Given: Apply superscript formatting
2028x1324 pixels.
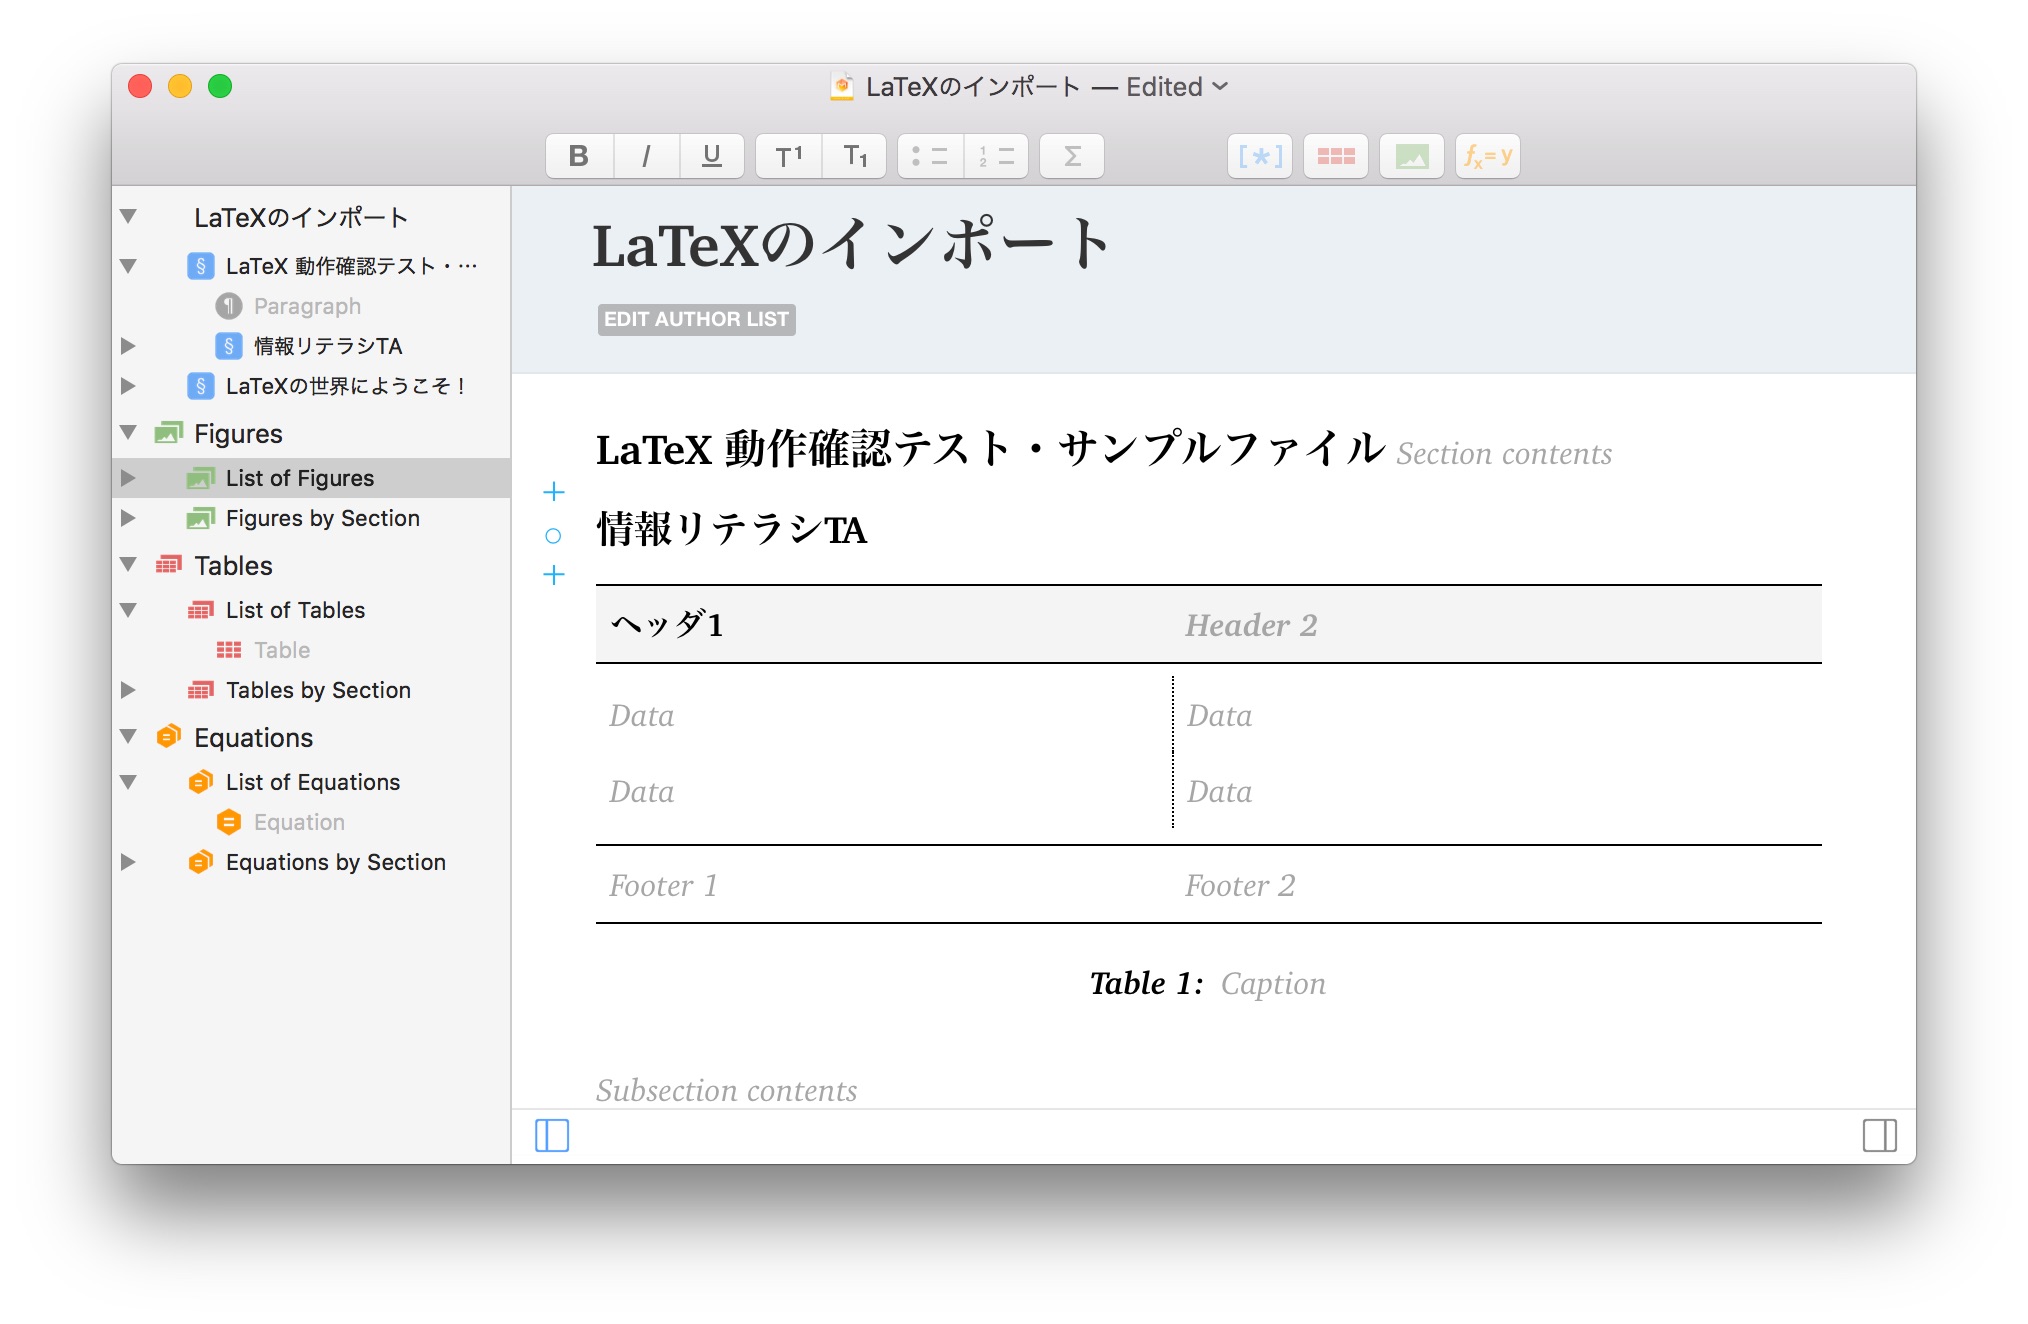Looking at the screenshot, I should pyautogui.click(x=788, y=156).
